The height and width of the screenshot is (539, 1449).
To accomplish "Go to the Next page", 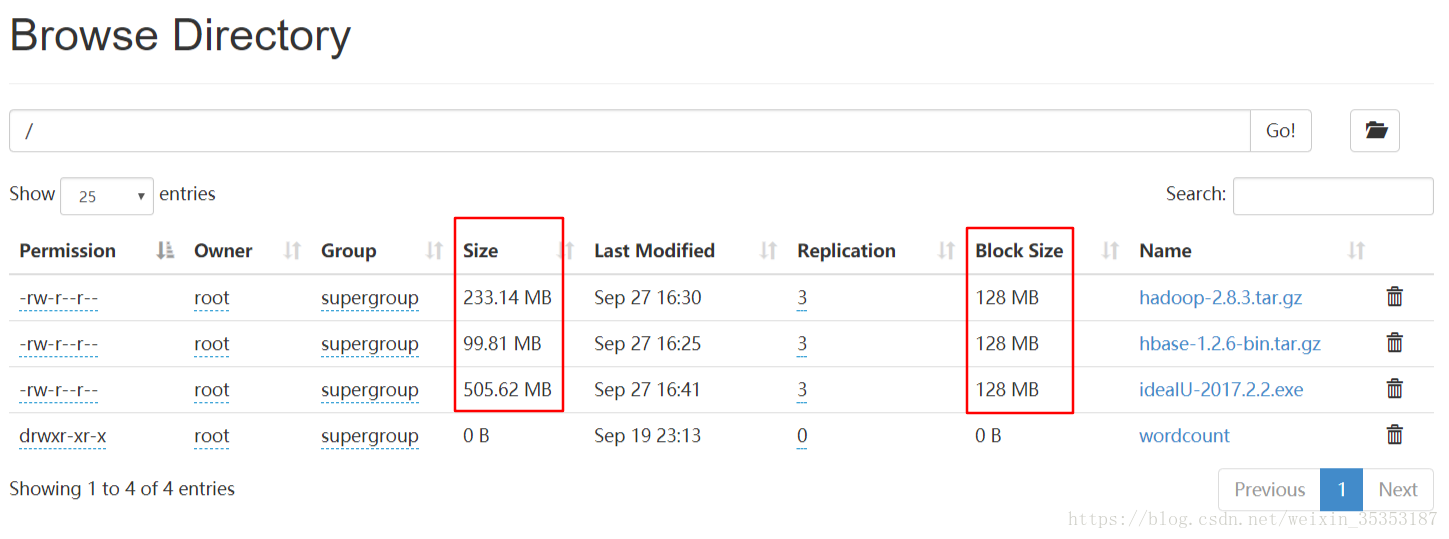I will tap(1398, 490).
